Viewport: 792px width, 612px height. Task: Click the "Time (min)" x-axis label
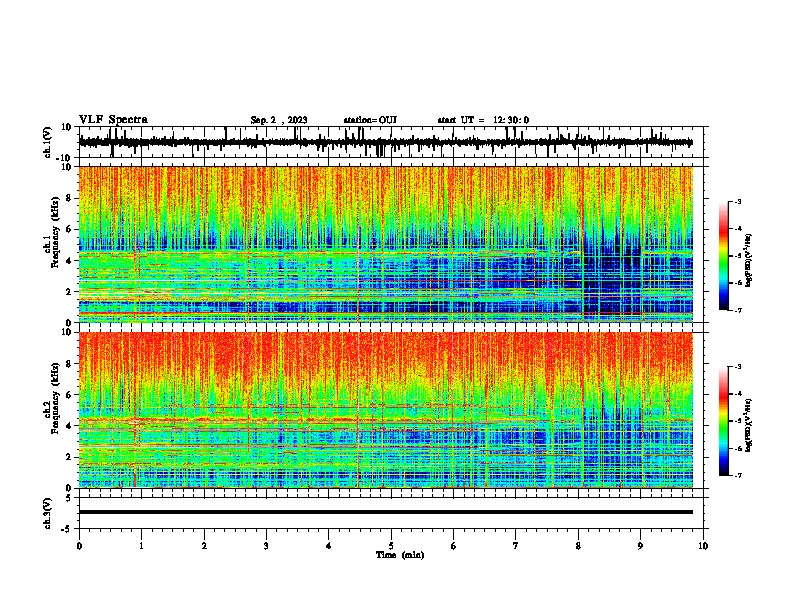point(400,555)
